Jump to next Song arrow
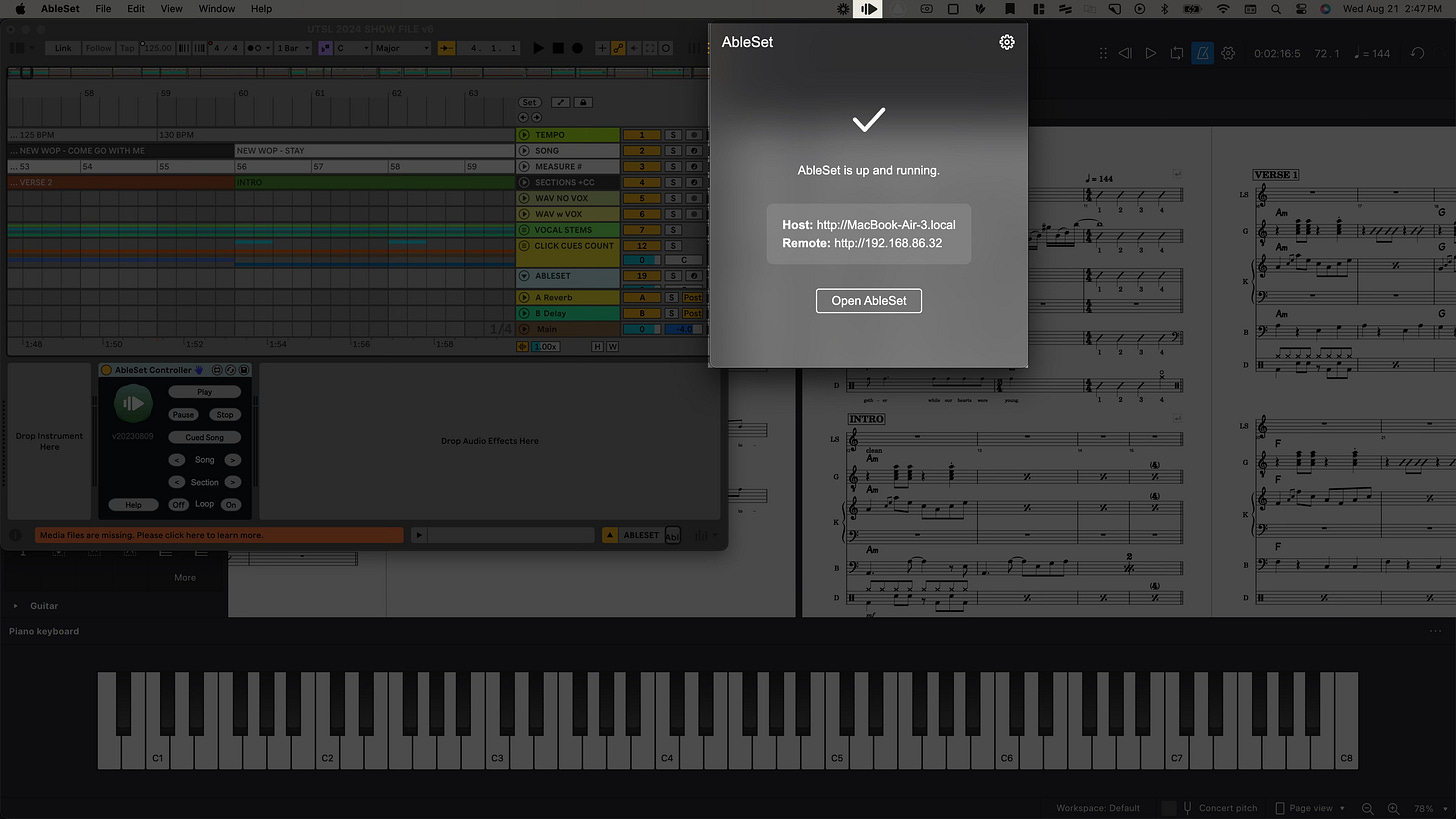Image resolution: width=1456 pixels, height=819 pixels. pyautogui.click(x=232, y=460)
